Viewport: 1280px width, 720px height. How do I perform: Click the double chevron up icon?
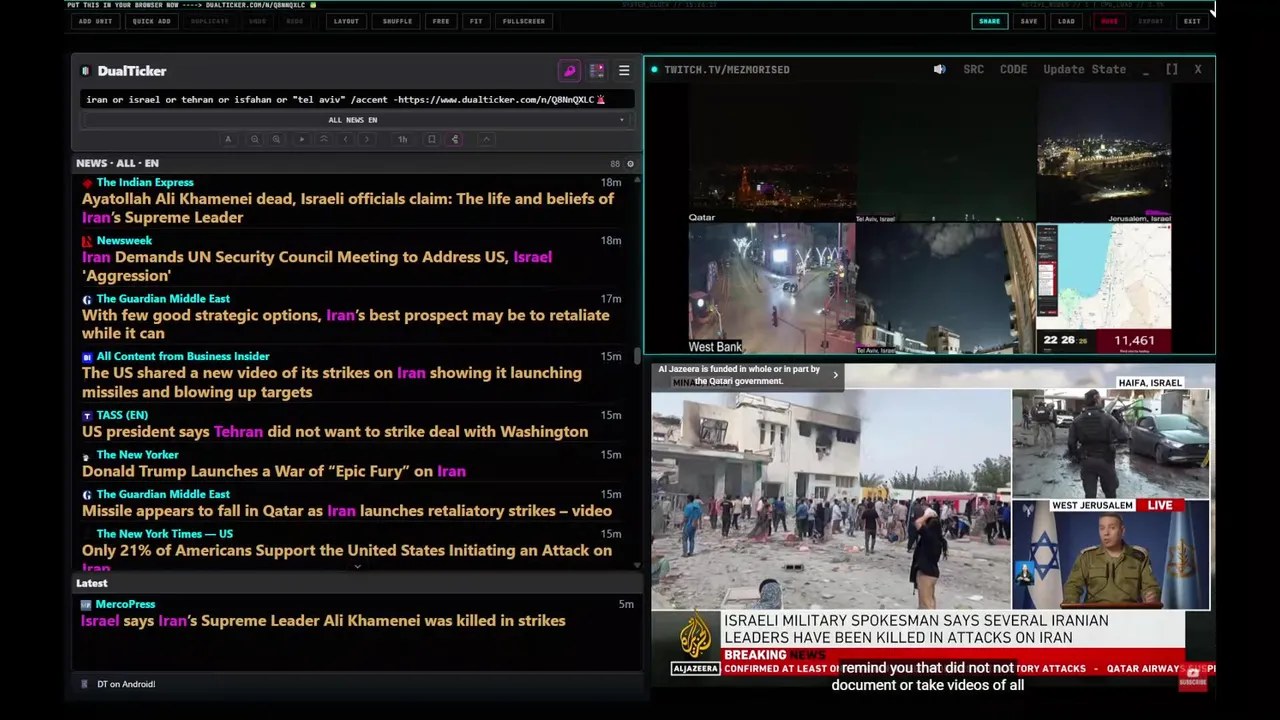click(x=323, y=139)
